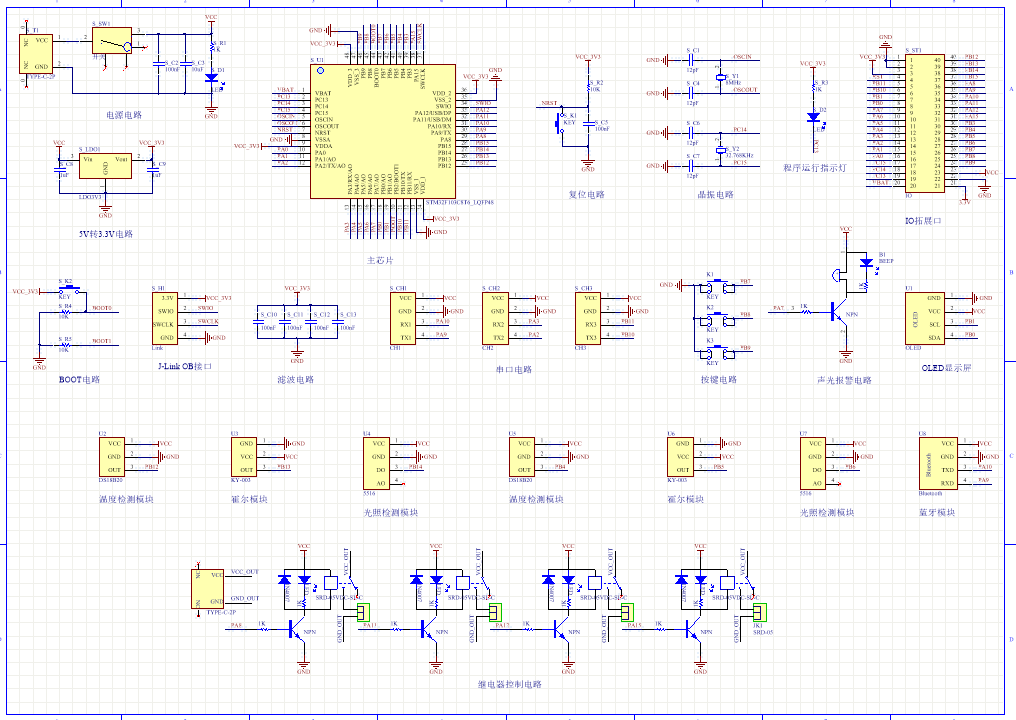
Task: Select the LDO33V3 regulator component
Action: pos(105,165)
